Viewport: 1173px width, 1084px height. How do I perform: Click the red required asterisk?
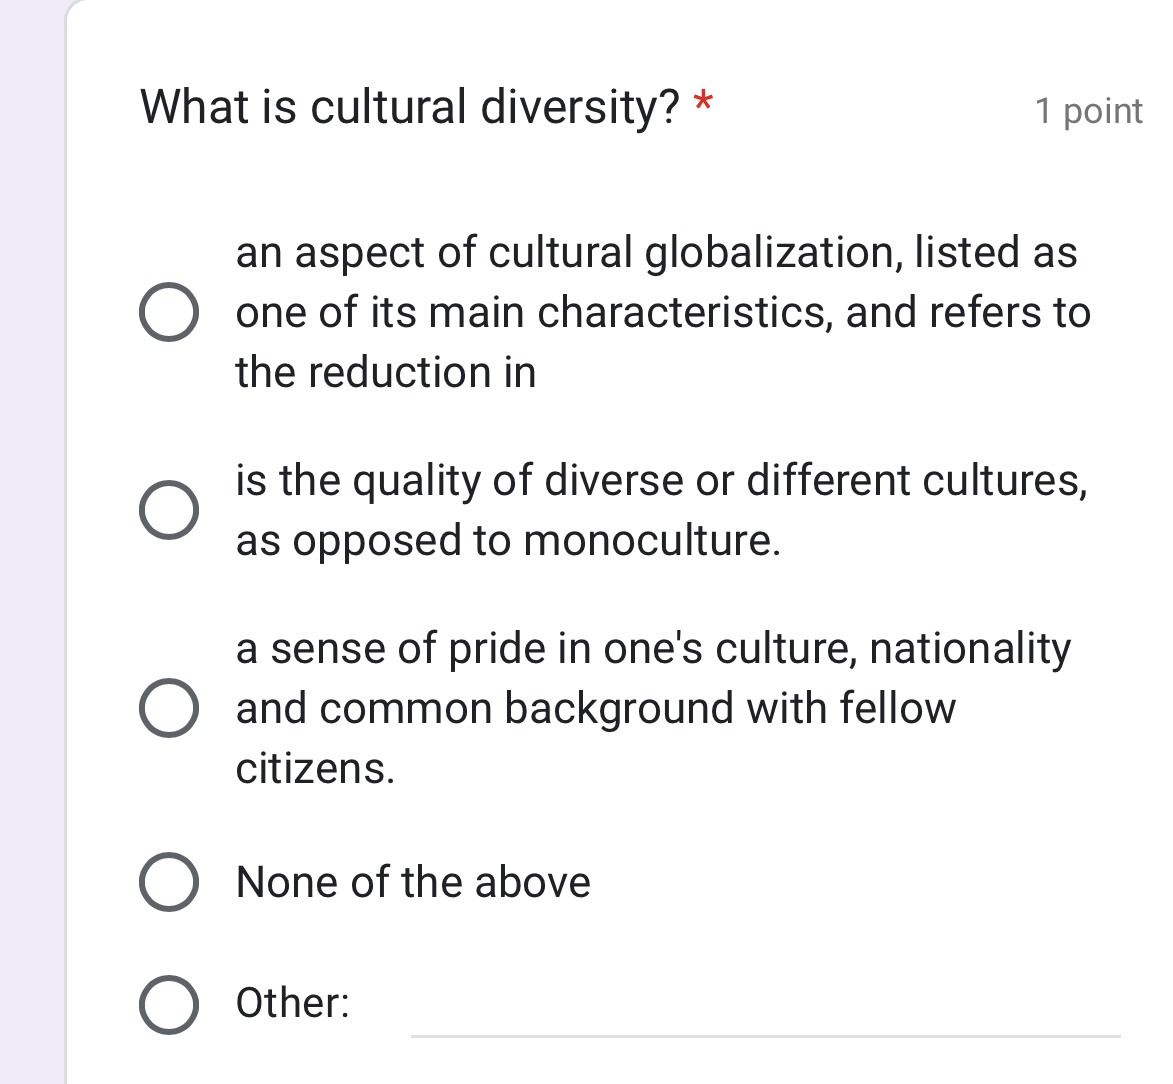[x=704, y=104]
